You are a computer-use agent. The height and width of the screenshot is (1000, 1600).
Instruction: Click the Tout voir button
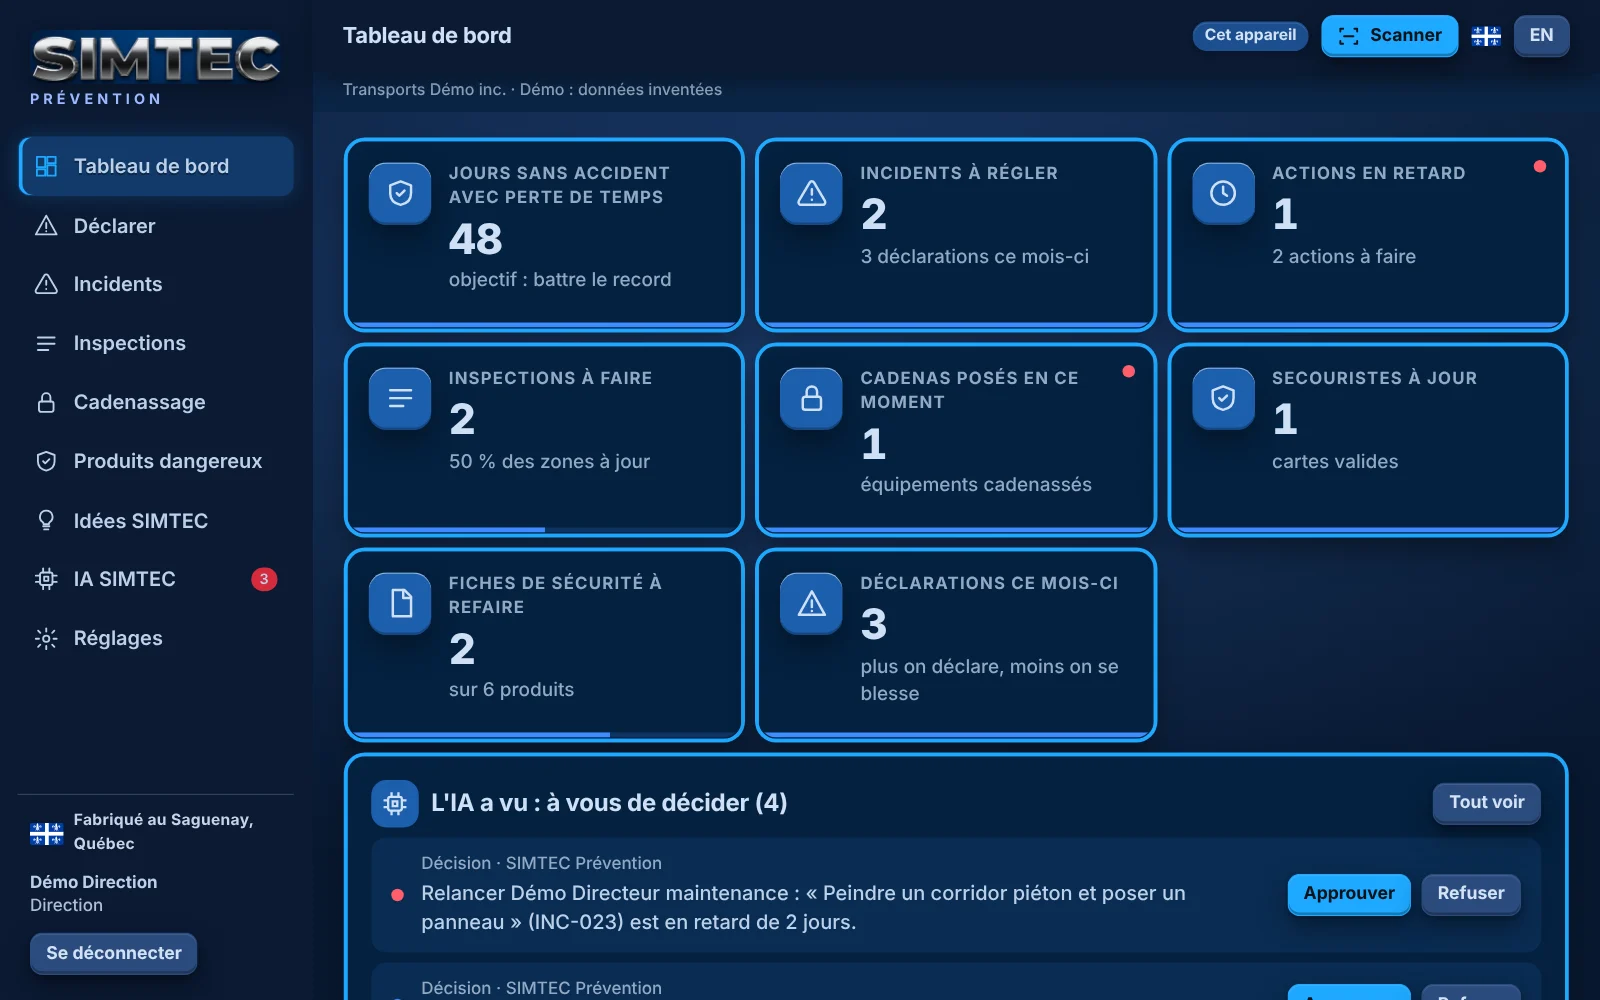[x=1486, y=802]
